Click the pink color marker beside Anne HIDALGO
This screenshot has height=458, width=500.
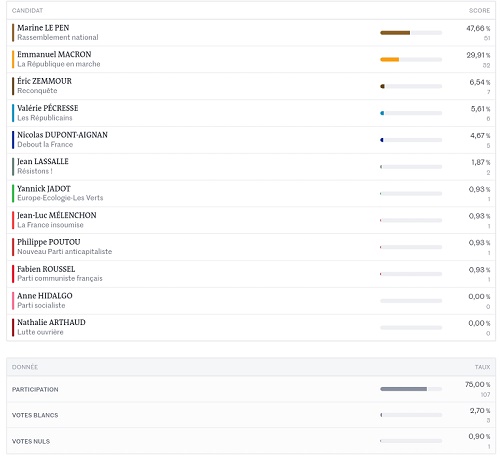[x=13, y=301]
